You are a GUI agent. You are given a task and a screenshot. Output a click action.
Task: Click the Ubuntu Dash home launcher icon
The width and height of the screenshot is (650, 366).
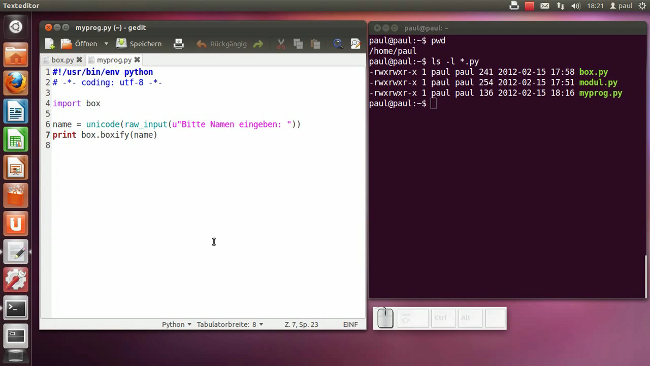point(16,27)
